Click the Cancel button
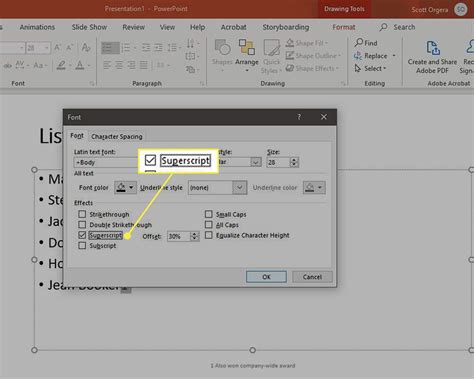 coord(312,277)
